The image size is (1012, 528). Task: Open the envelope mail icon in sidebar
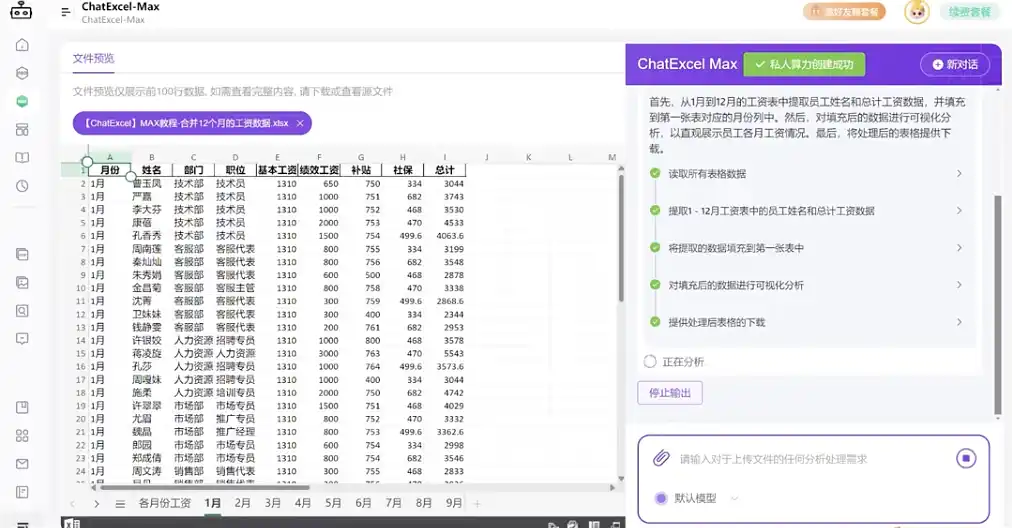click(22, 463)
